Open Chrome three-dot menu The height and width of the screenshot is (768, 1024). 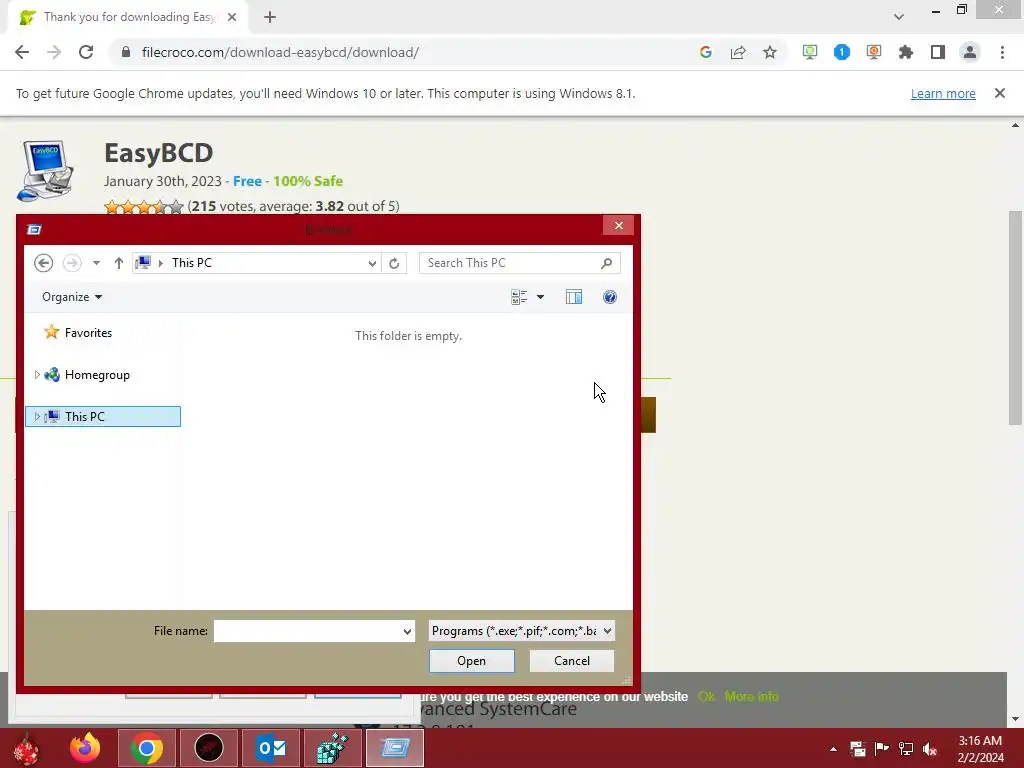(1002, 52)
